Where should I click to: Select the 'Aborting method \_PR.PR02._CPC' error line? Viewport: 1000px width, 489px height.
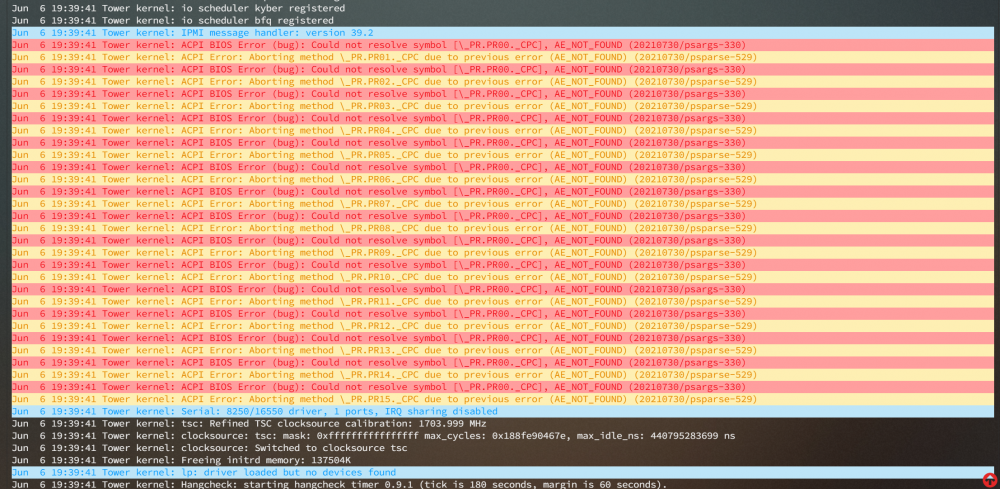tap(503, 82)
